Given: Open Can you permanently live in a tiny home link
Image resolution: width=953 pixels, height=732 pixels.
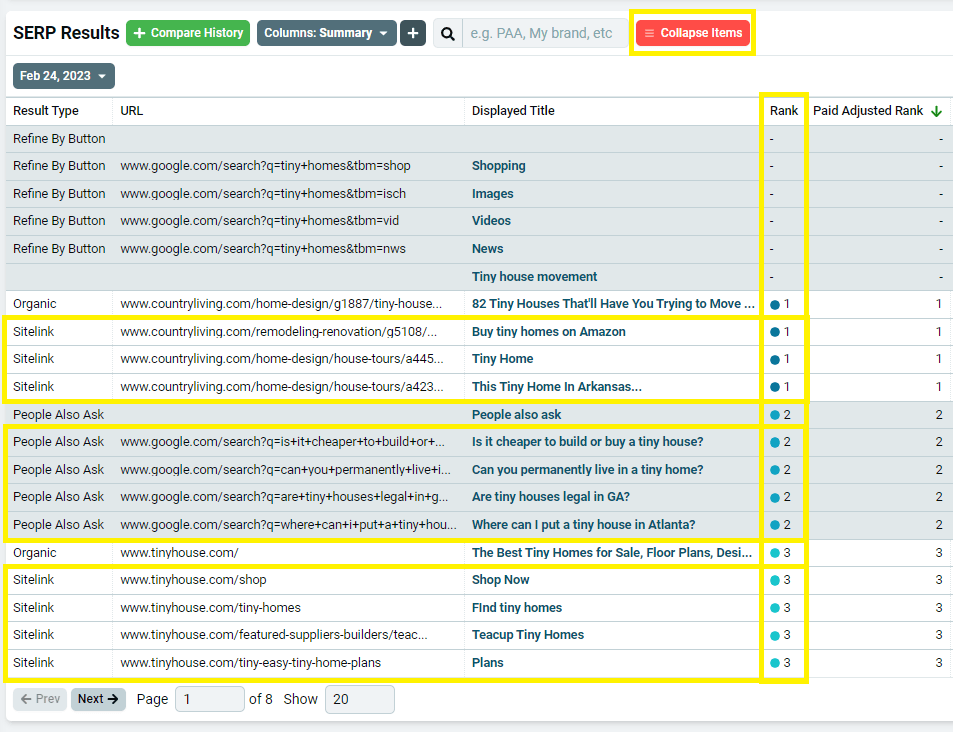Looking at the screenshot, I should tap(587, 470).
